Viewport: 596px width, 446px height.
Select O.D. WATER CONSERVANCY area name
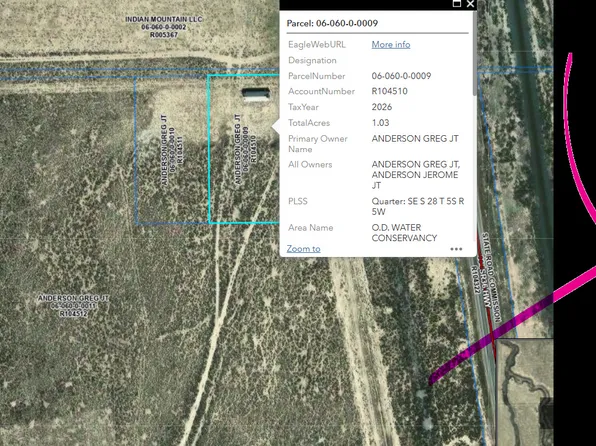(x=404, y=233)
